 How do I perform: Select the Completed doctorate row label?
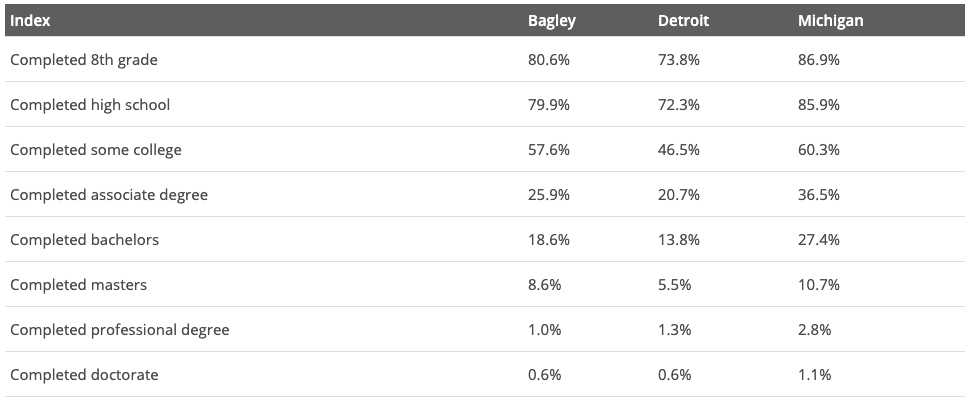coord(84,375)
